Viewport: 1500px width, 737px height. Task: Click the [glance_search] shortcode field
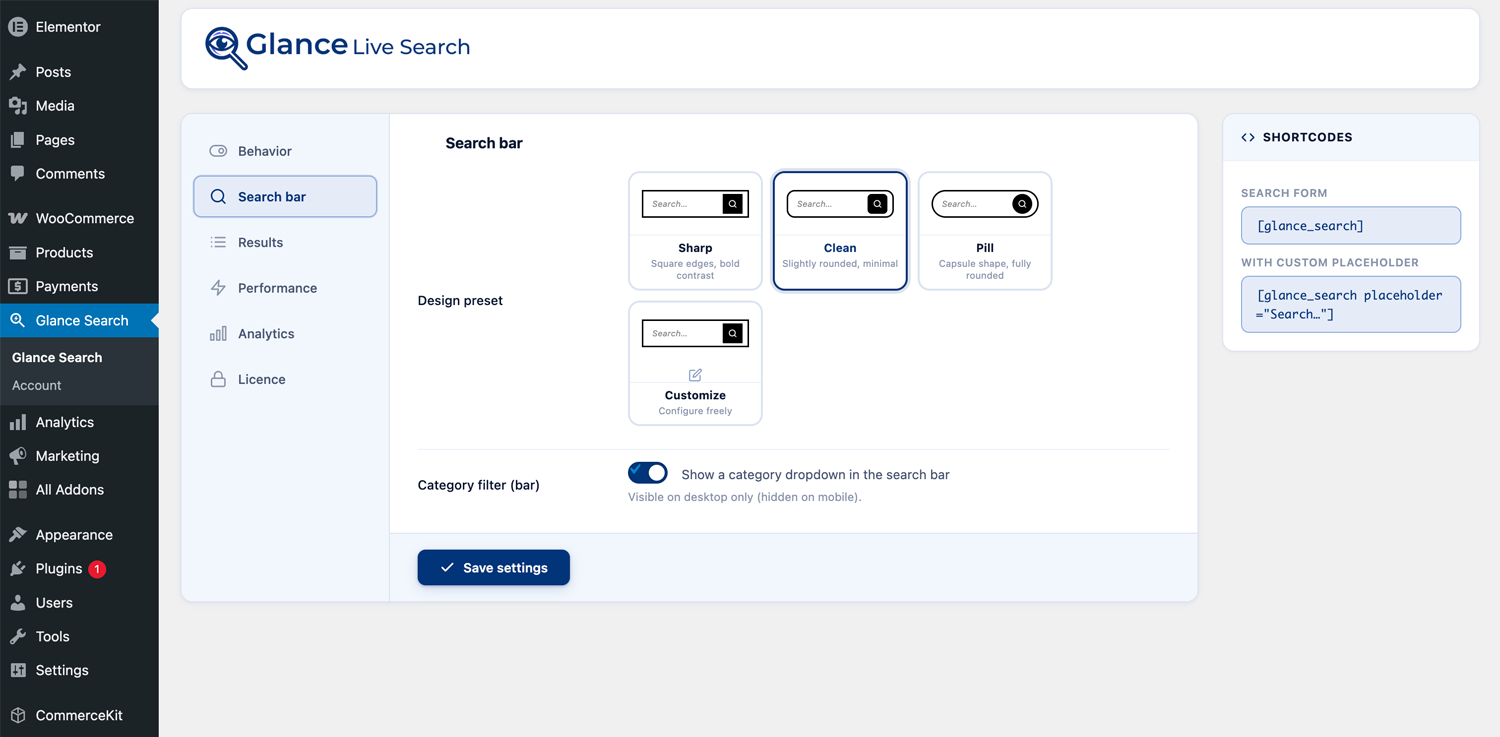pos(1350,225)
